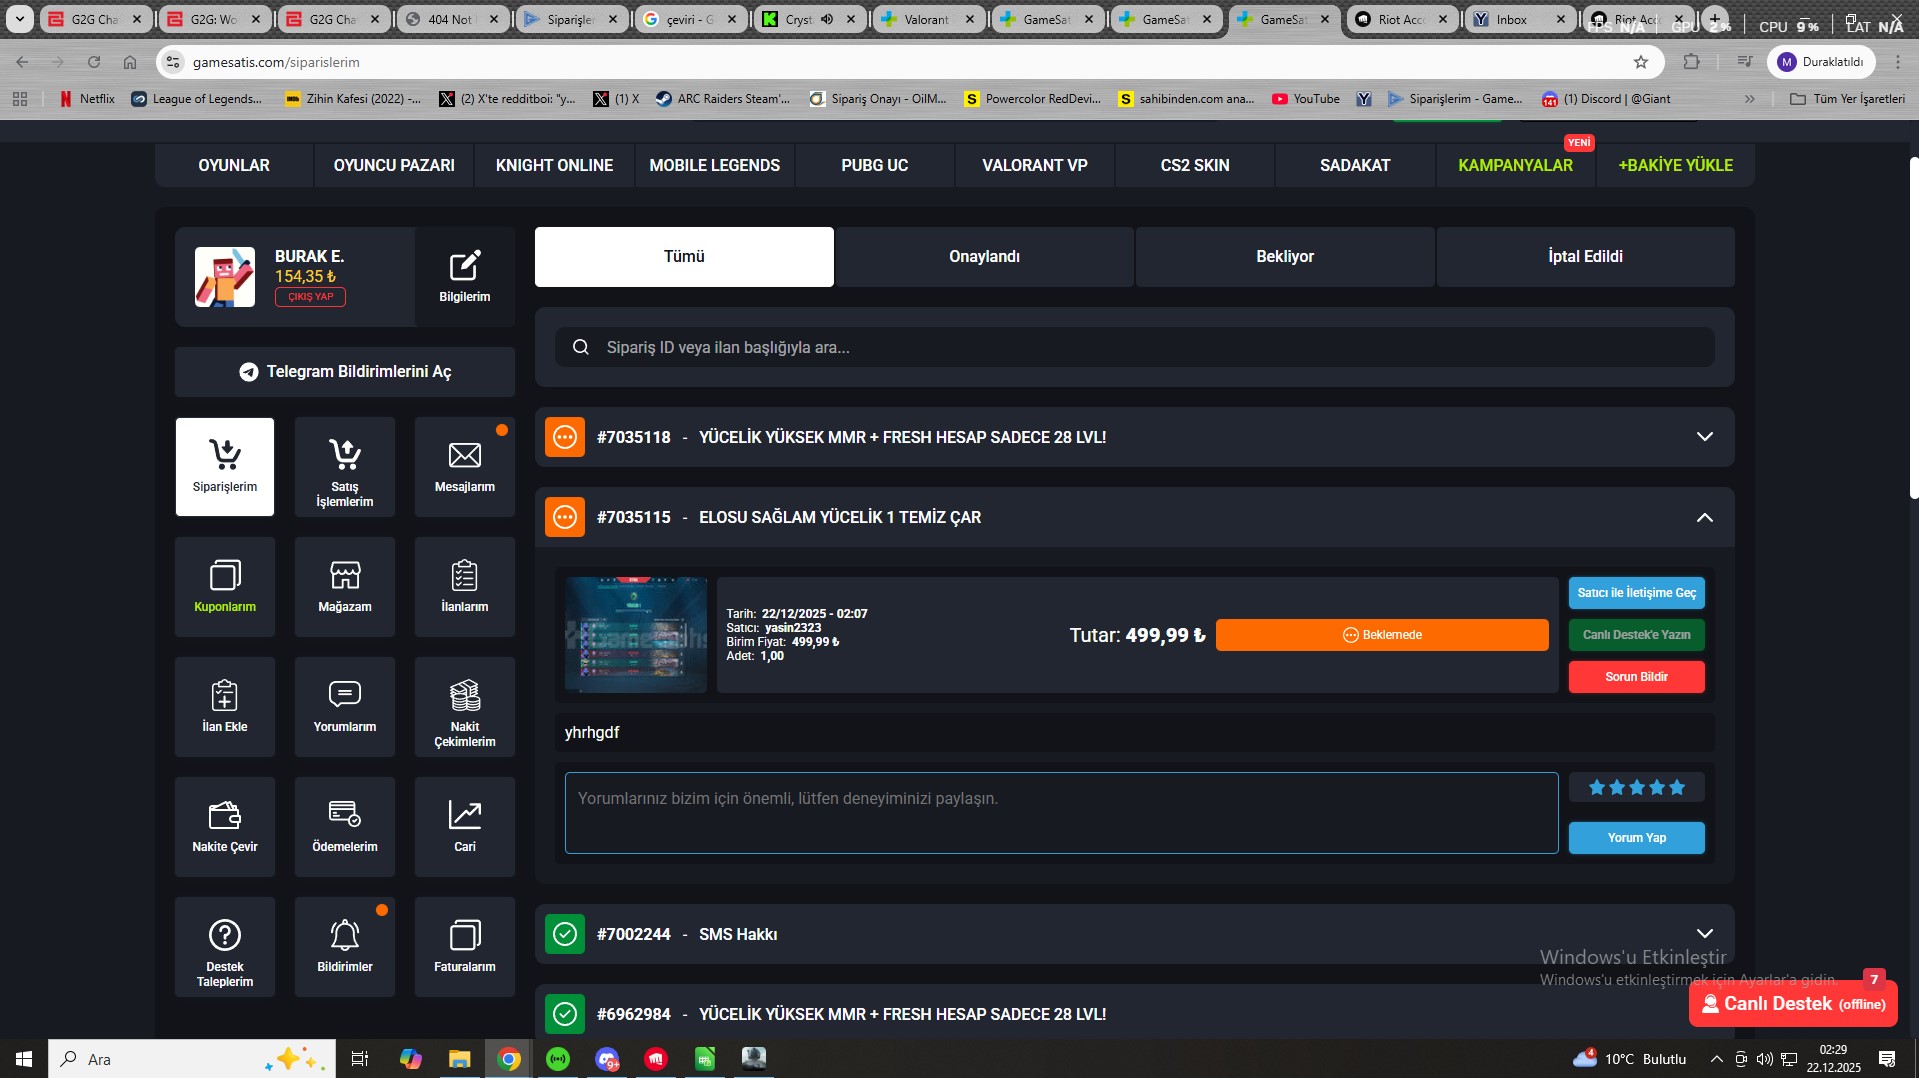Open Nakite Çevir wallet tile
The image size is (1919, 1078).
click(x=225, y=827)
